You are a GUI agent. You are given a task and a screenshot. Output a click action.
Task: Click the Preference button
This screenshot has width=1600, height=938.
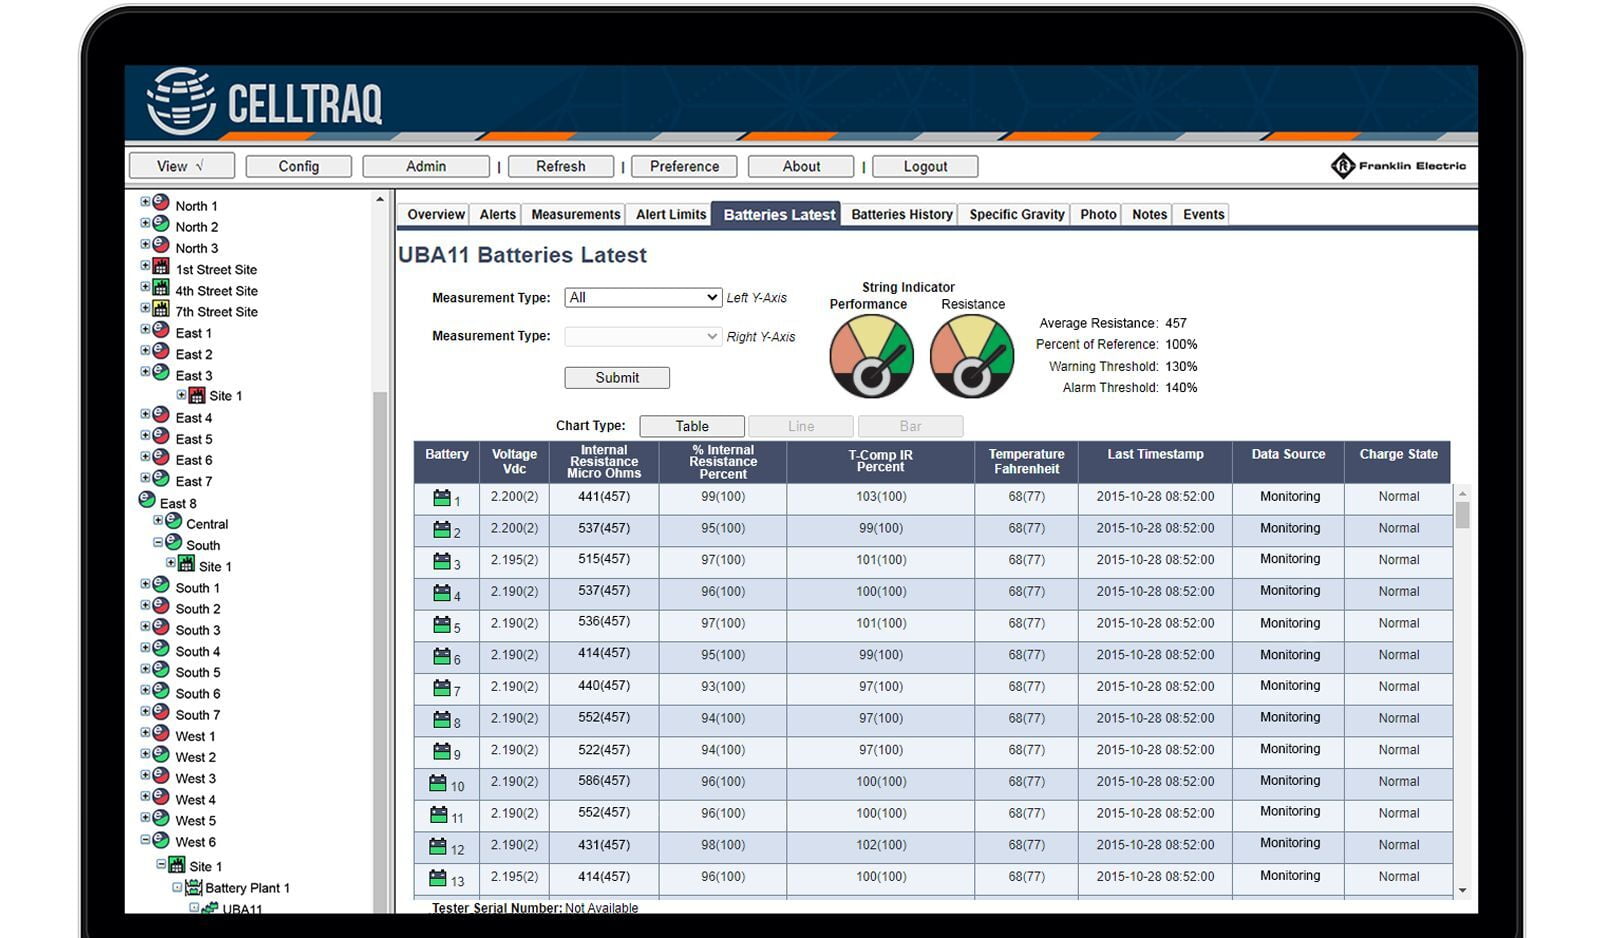(x=684, y=166)
